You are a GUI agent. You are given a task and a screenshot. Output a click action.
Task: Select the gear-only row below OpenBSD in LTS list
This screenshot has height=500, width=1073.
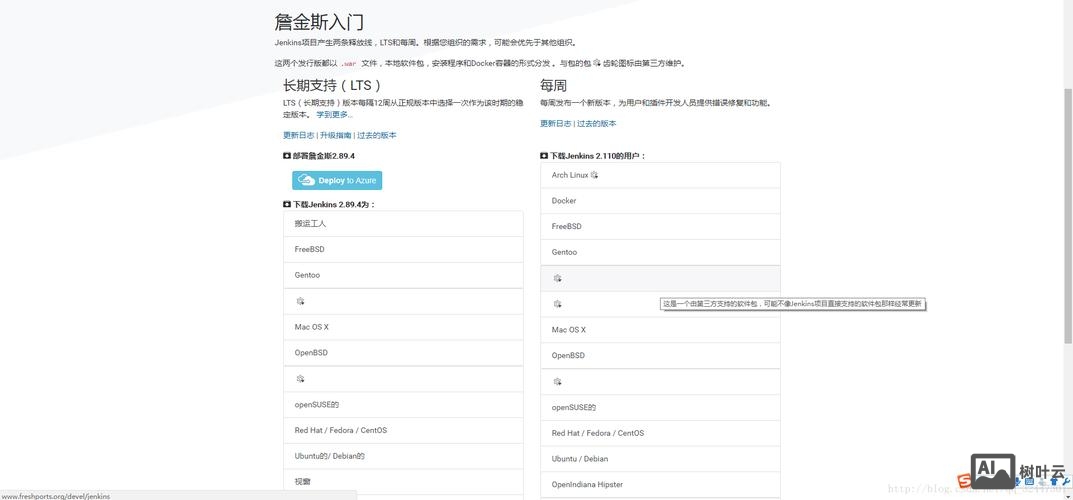click(x=403, y=379)
